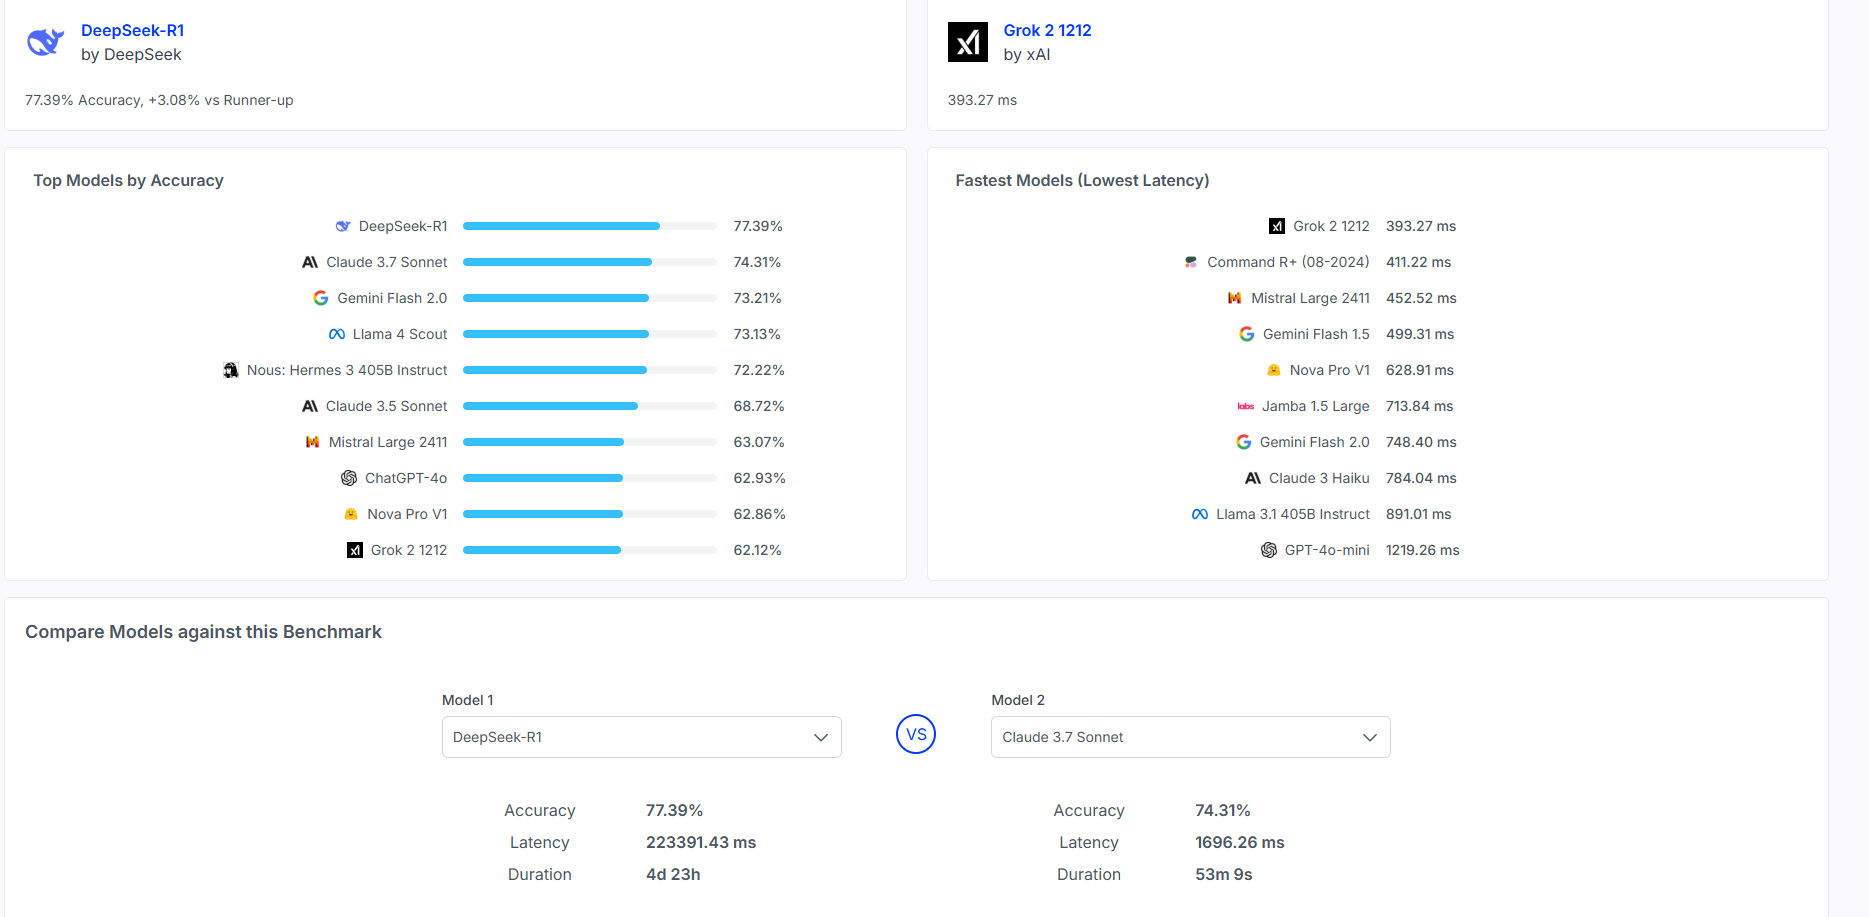Screen dimensions: 1870x917
Task: Select the Claude 3.7 Sonnet name in accuracy list
Action: 387,262
